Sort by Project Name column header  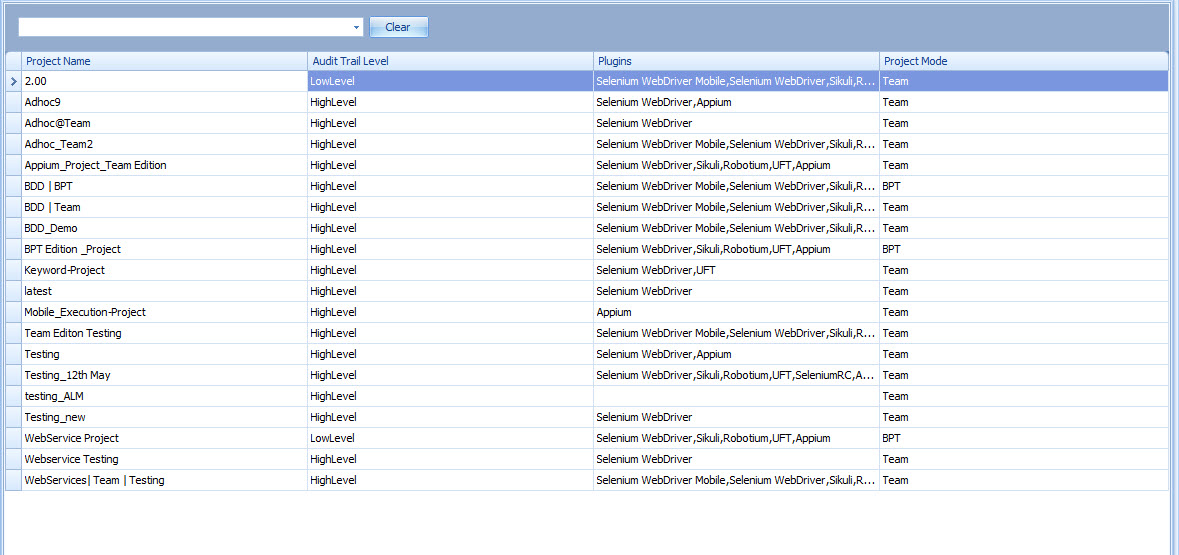[x=164, y=61]
